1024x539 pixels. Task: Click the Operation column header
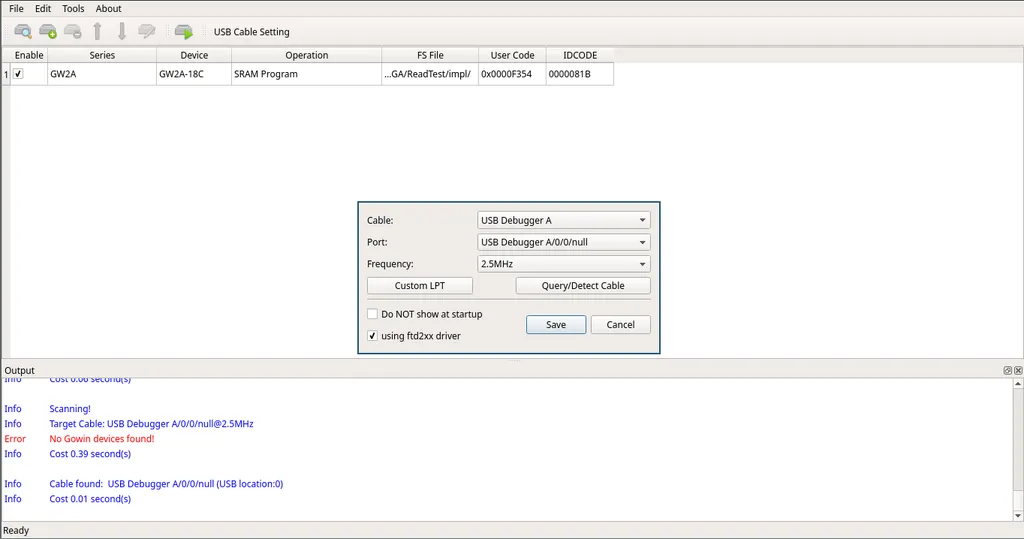(x=306, y=56)
